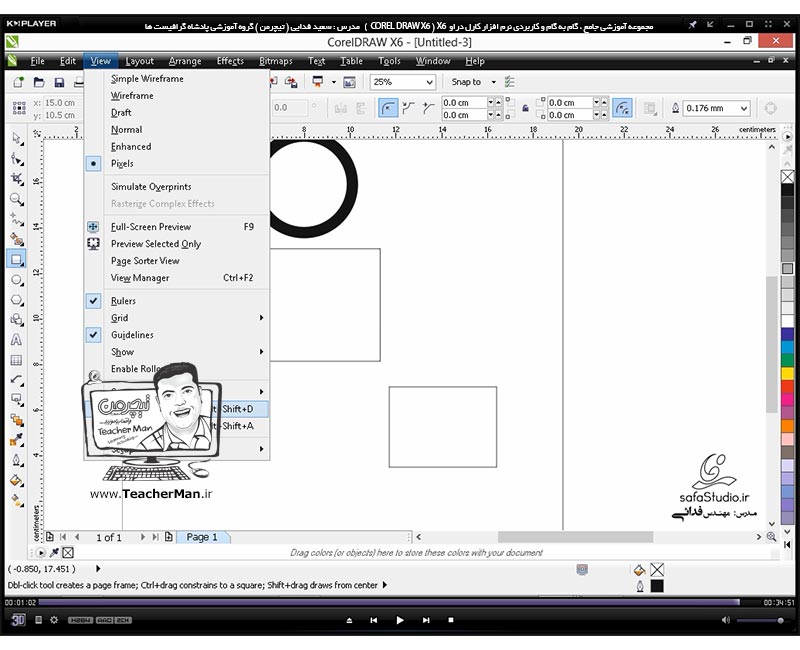Toggle the scalloped corner button
This screenshot has width=800, height=650.
click(x=408, y=108)
